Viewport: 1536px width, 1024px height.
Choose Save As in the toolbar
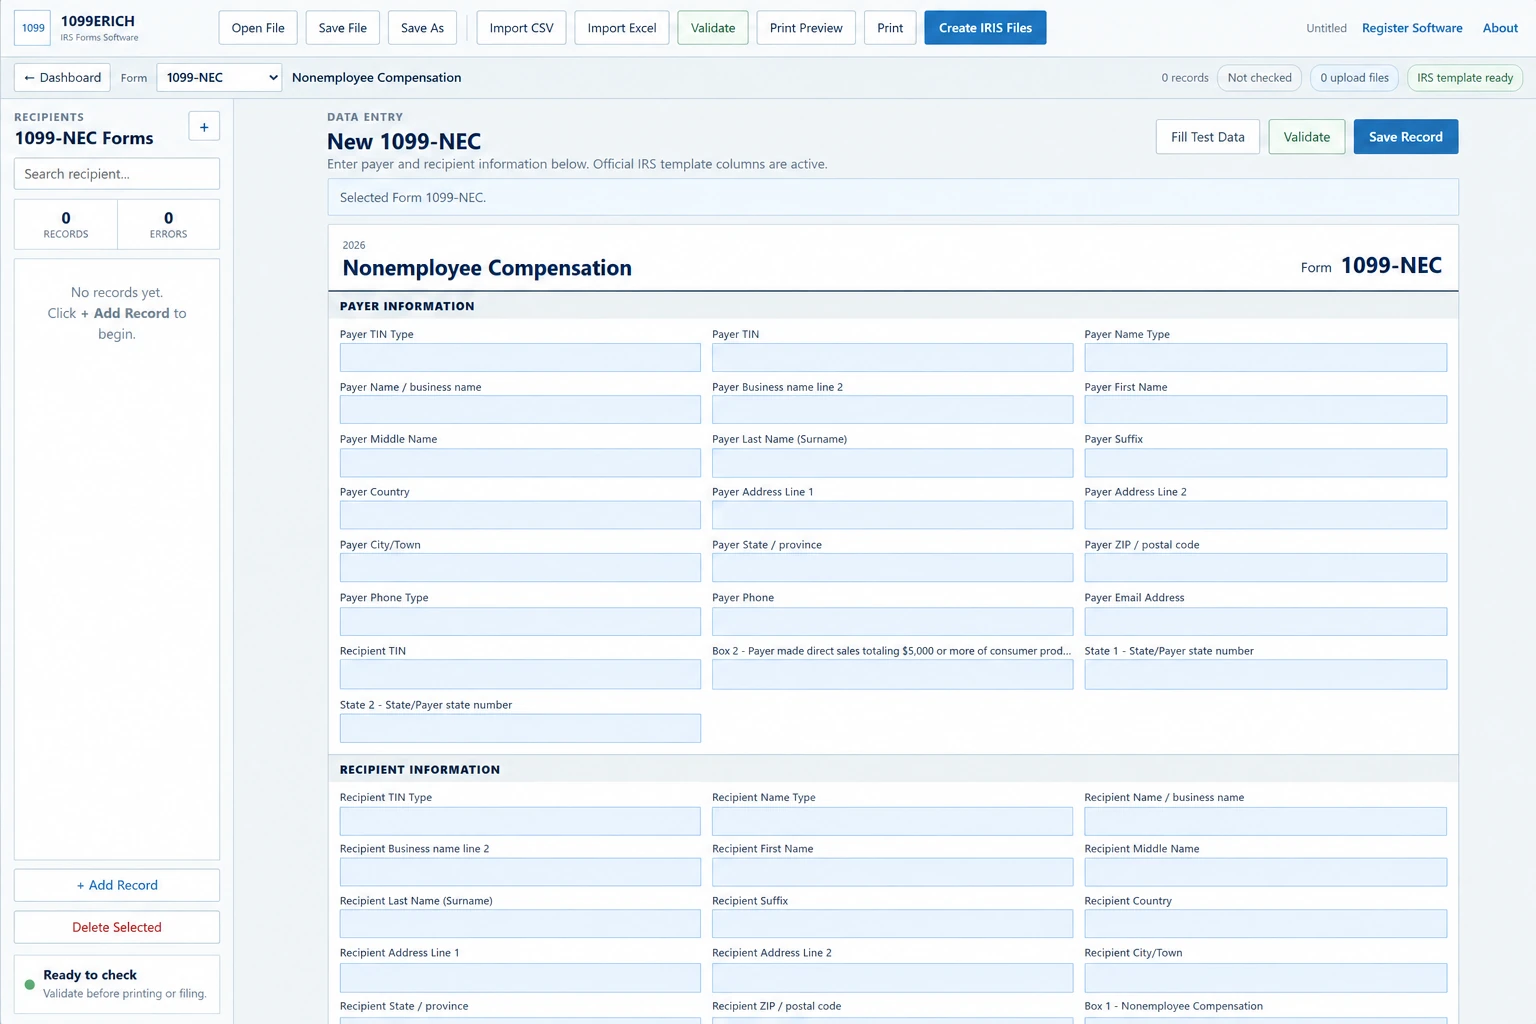pos(422,28)
